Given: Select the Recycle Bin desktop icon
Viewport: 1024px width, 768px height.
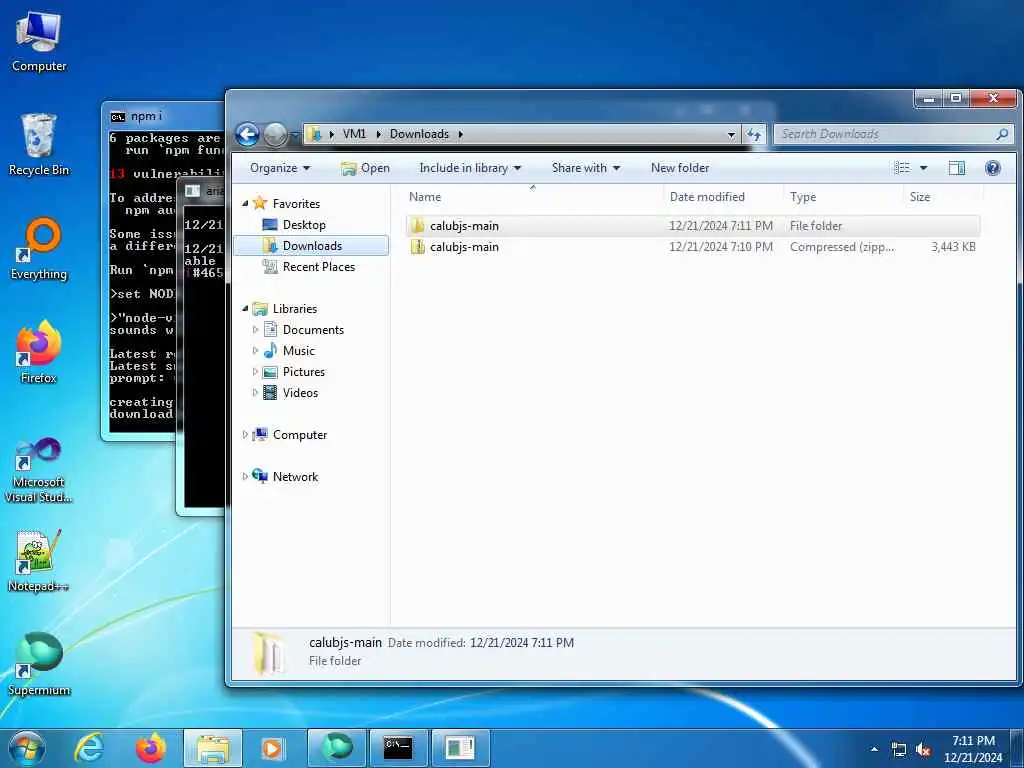Looking at the screenshot, I should (39, 145).
